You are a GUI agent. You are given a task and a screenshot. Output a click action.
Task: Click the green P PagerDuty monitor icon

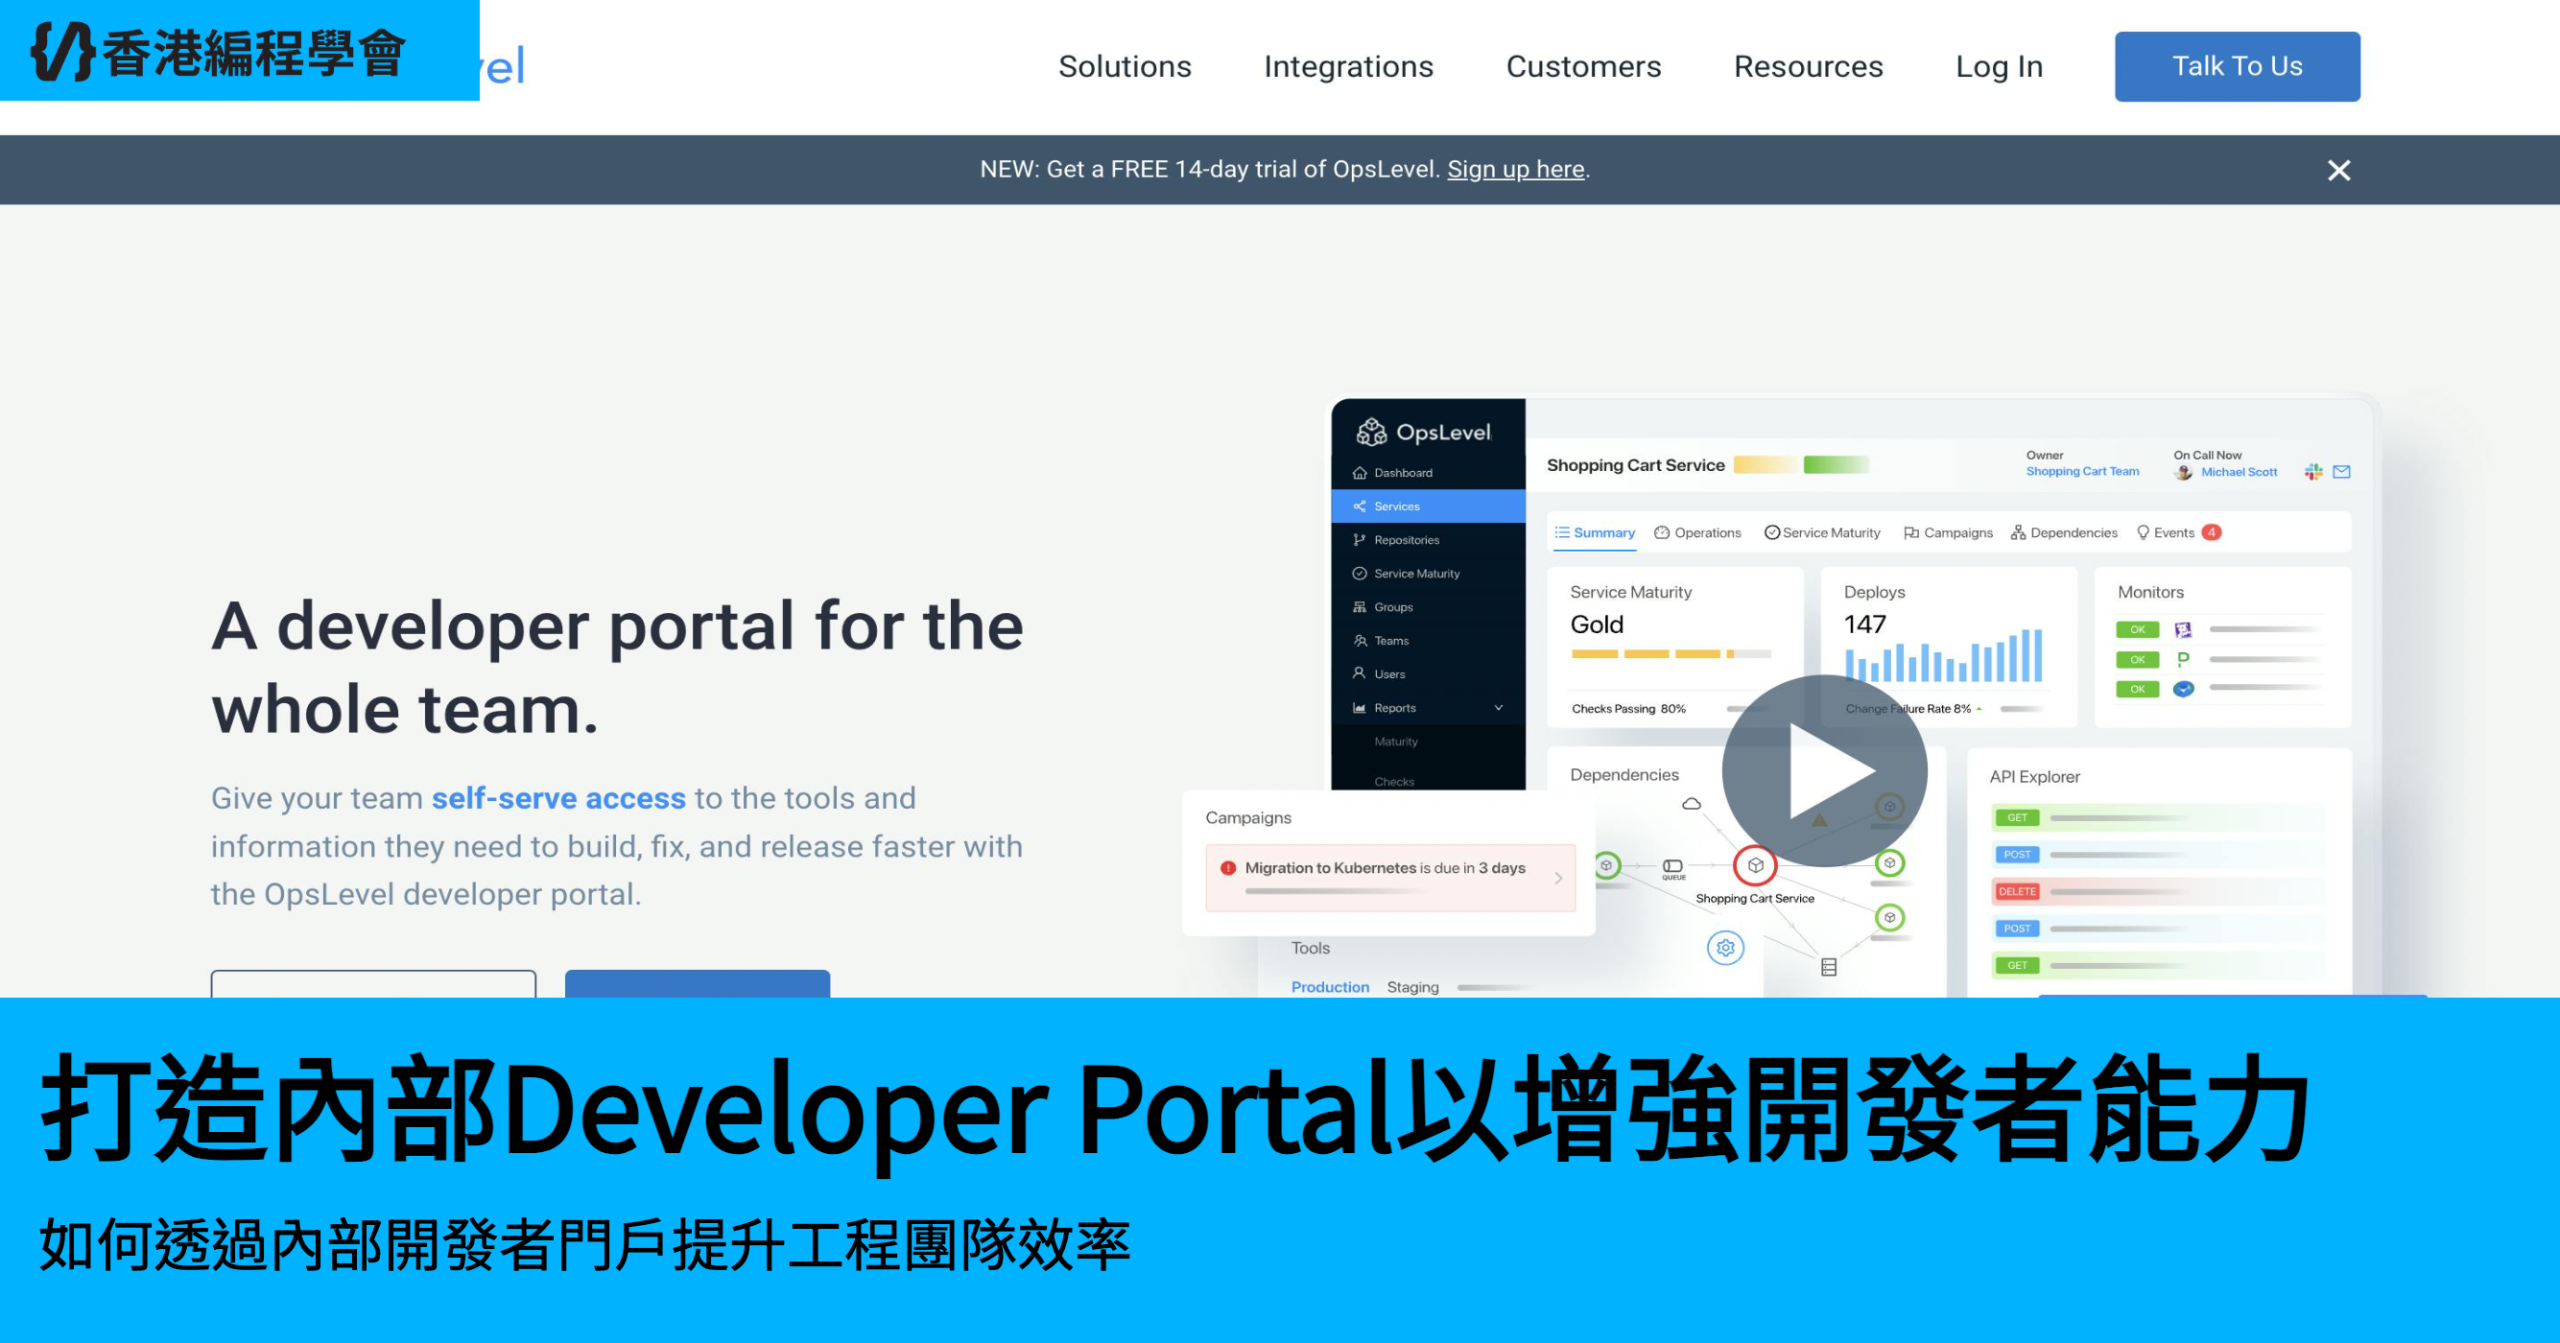[2183, 659]
